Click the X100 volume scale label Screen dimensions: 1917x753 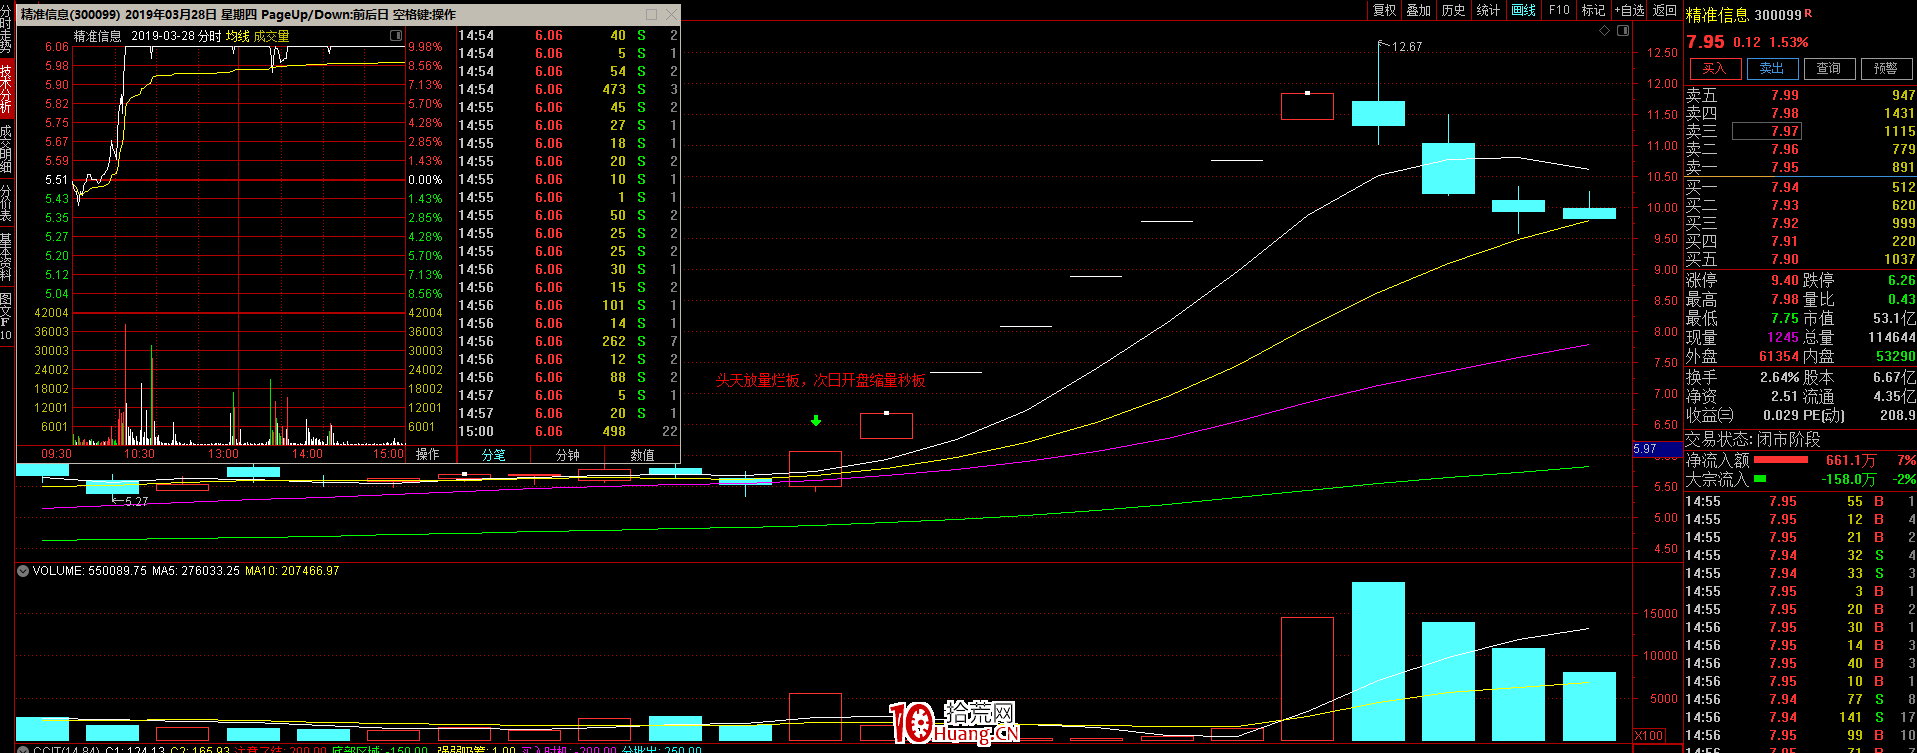pos(1649,736)
